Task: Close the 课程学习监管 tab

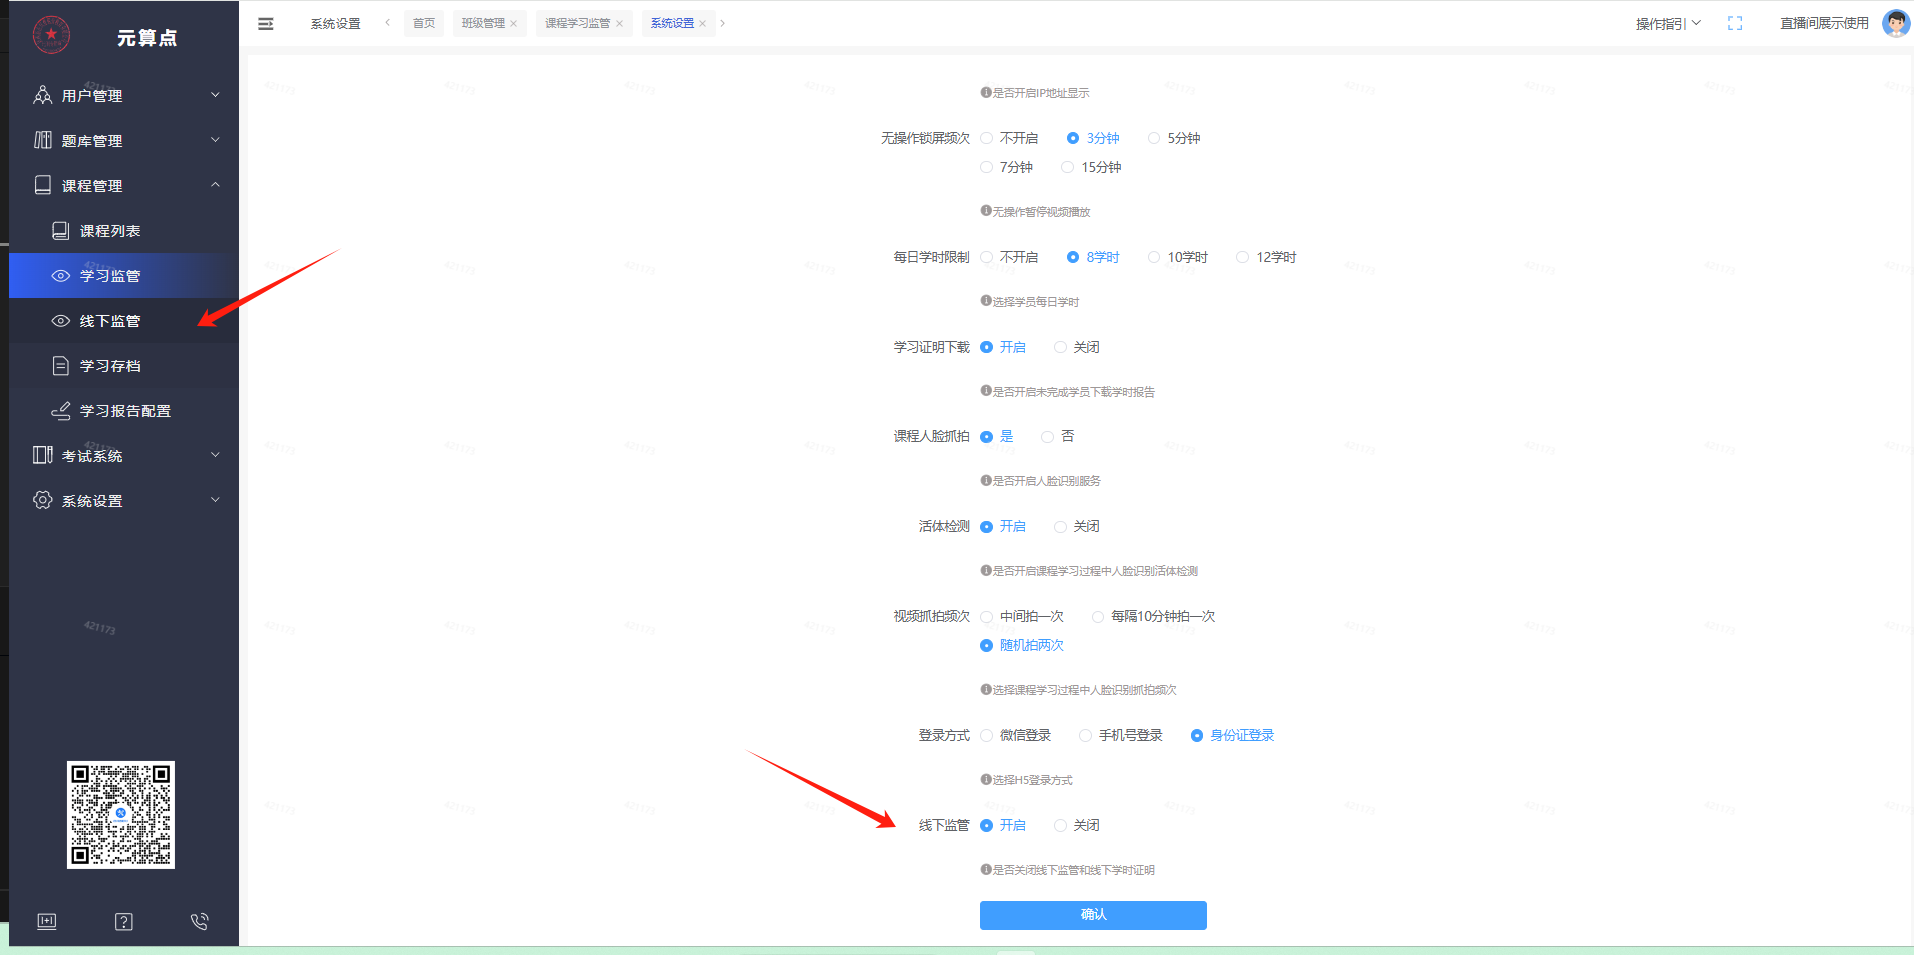Action: [x=620, y=24]
